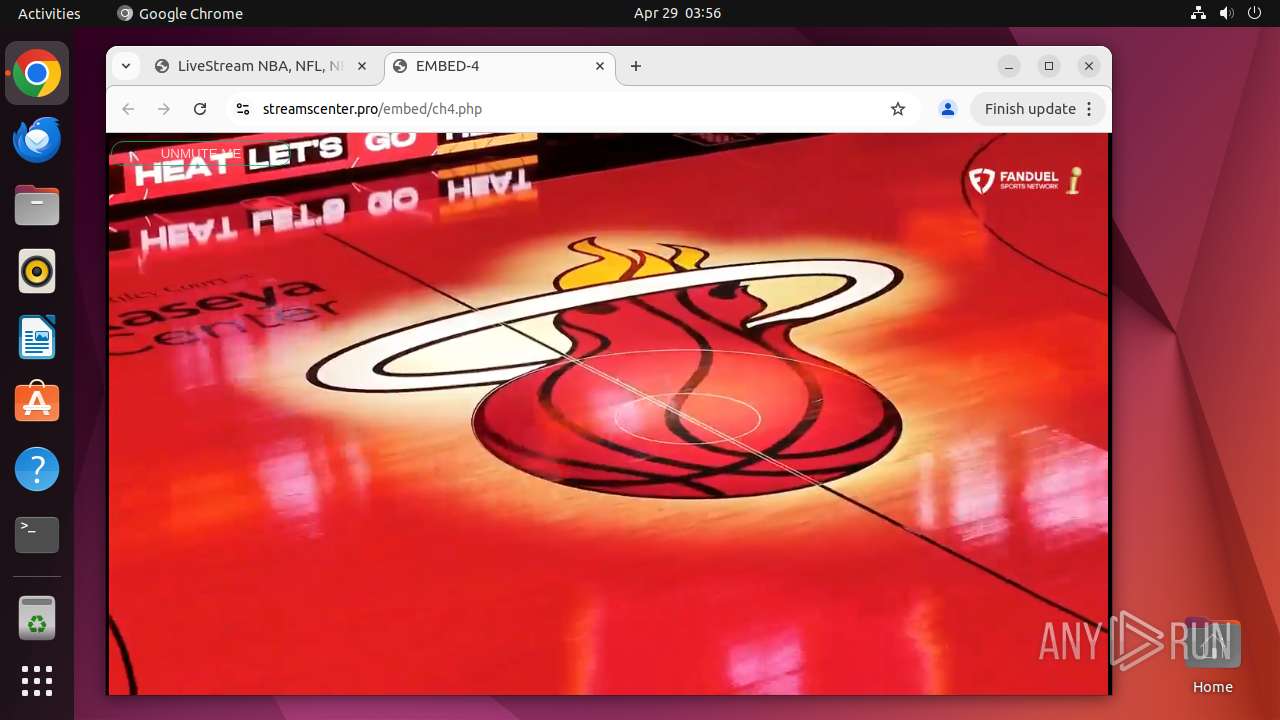Open the Help icon in dock

coord(37,469)
